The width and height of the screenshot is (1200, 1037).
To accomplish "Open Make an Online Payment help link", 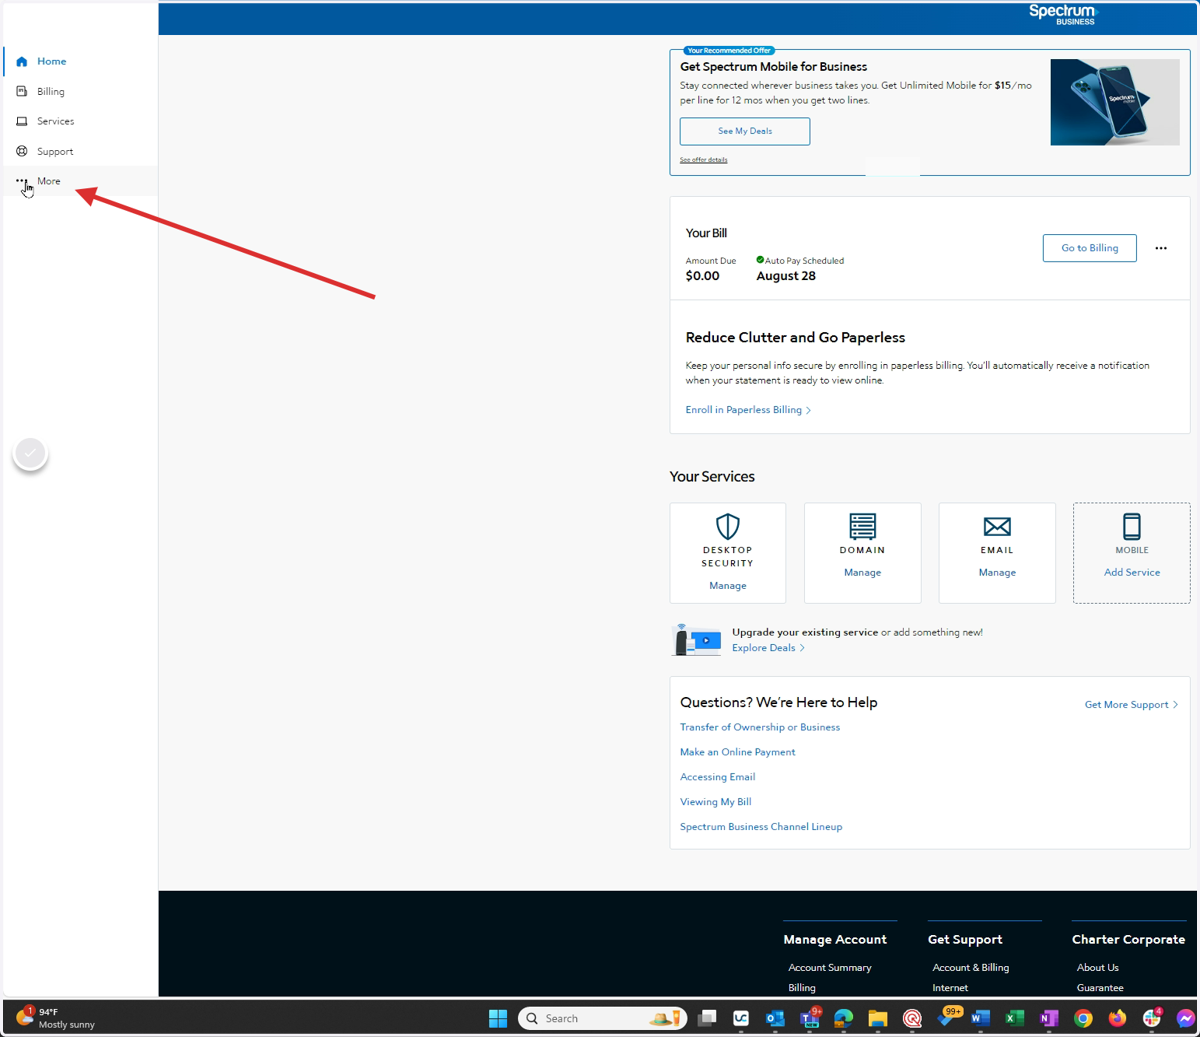I will pos(738,752).
